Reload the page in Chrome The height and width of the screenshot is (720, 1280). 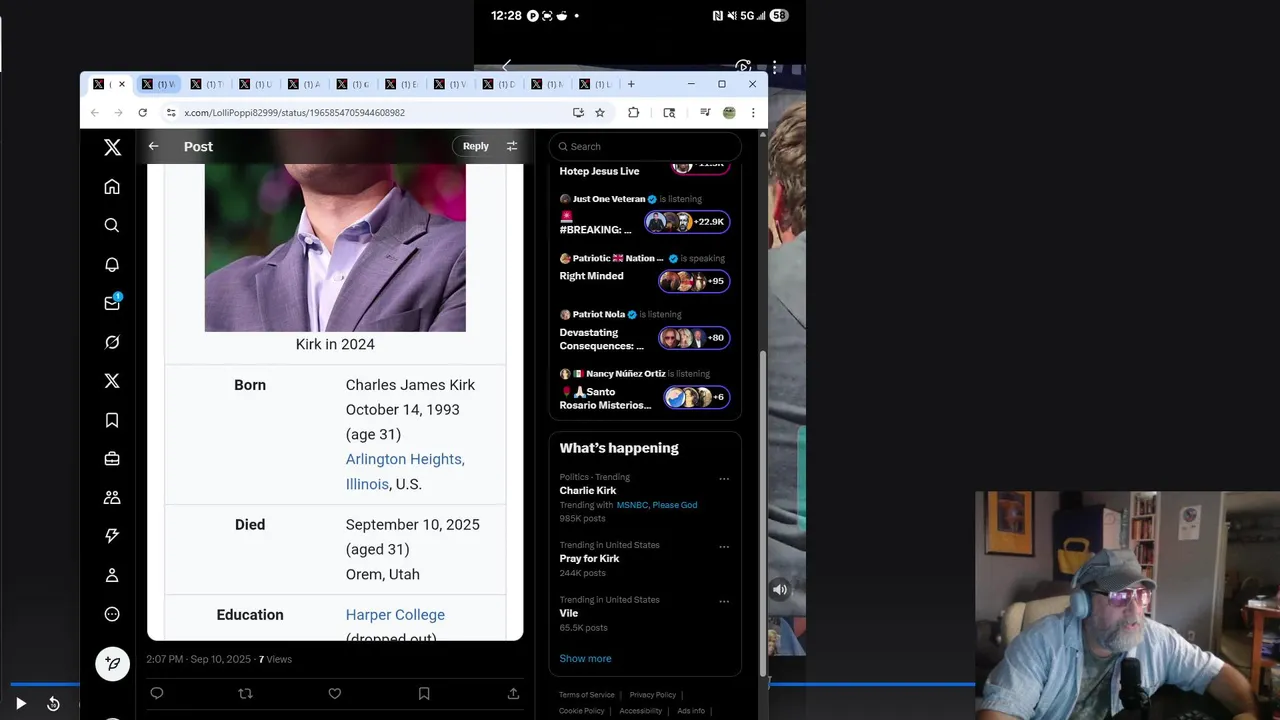[x=143, y=113]
